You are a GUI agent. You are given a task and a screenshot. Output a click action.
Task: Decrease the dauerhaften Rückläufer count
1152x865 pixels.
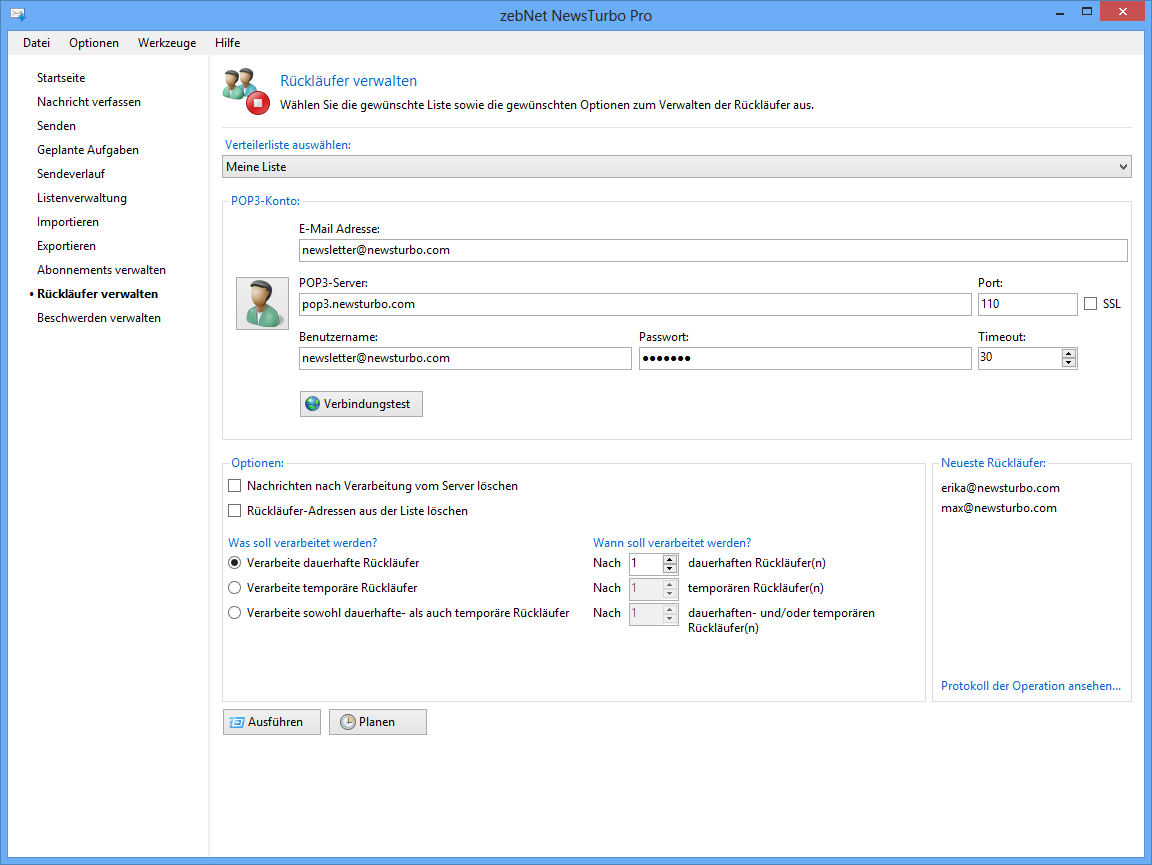tap(669, 568)
